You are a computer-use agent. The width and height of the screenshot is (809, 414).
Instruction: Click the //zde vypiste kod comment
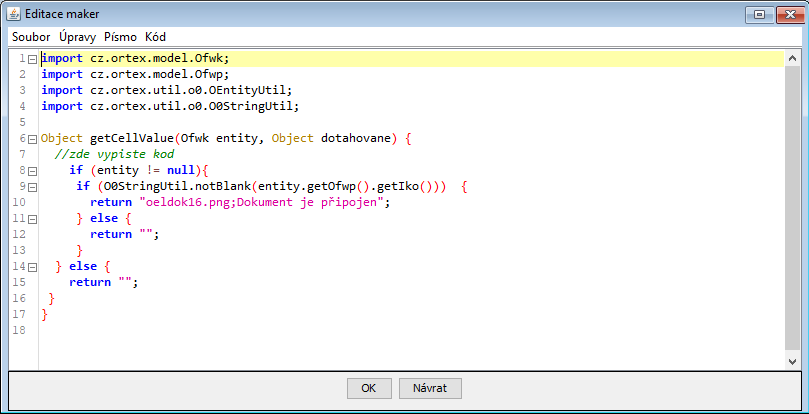115,154
